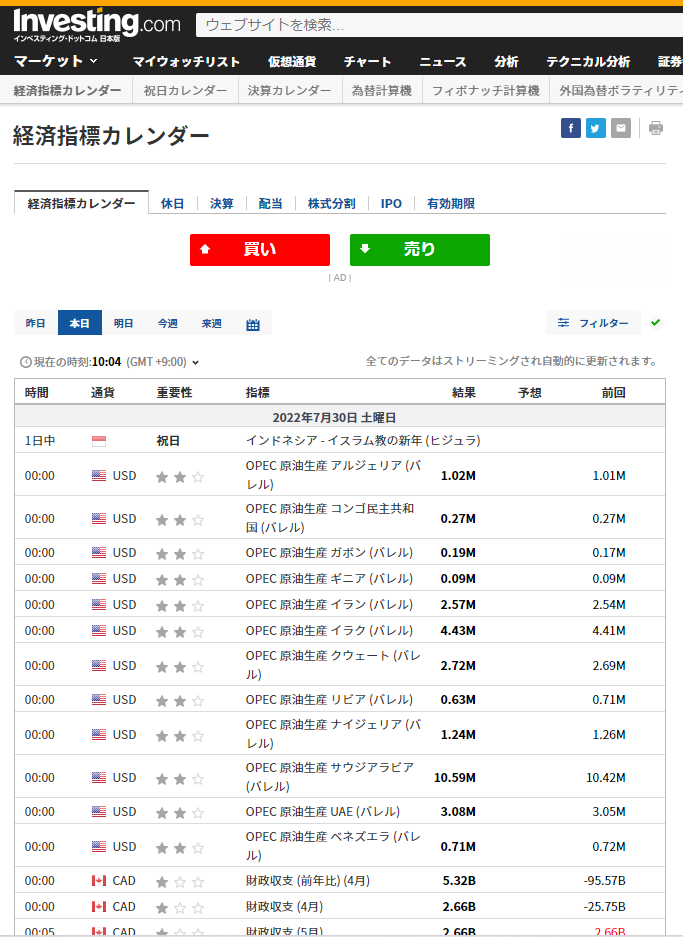Open OPEC 原油生産 ガボン indicator
This screenshot has width=683, height=937.
tap(329, 553)
